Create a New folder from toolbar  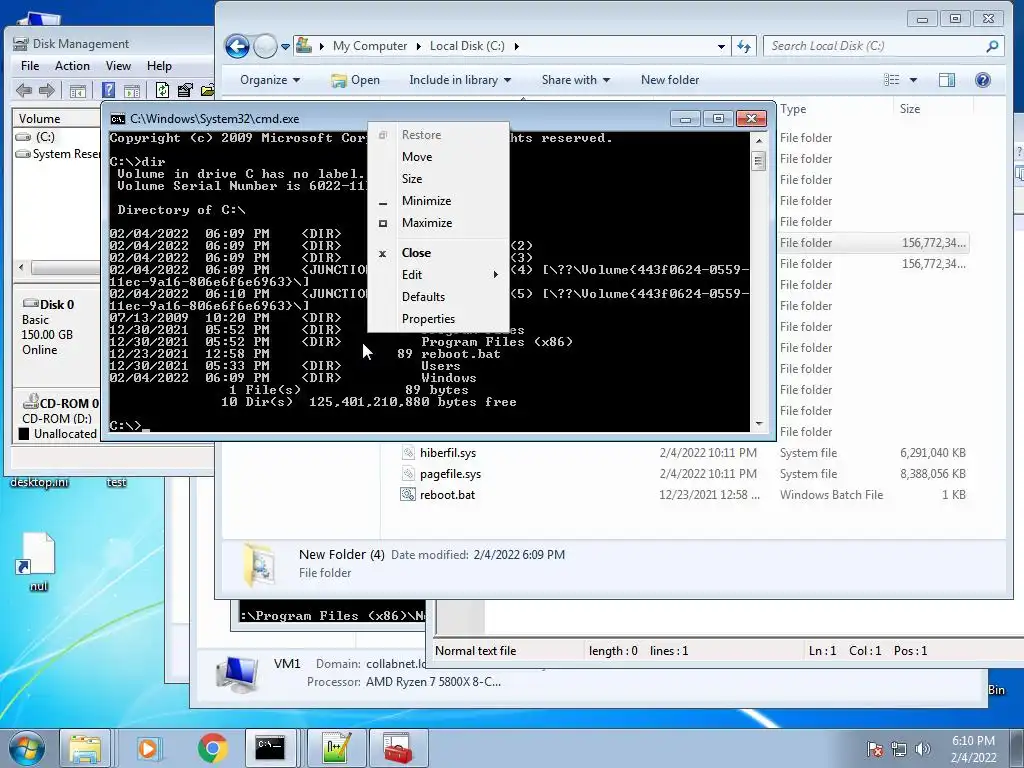pyautogui.click(x=670, y=80)
